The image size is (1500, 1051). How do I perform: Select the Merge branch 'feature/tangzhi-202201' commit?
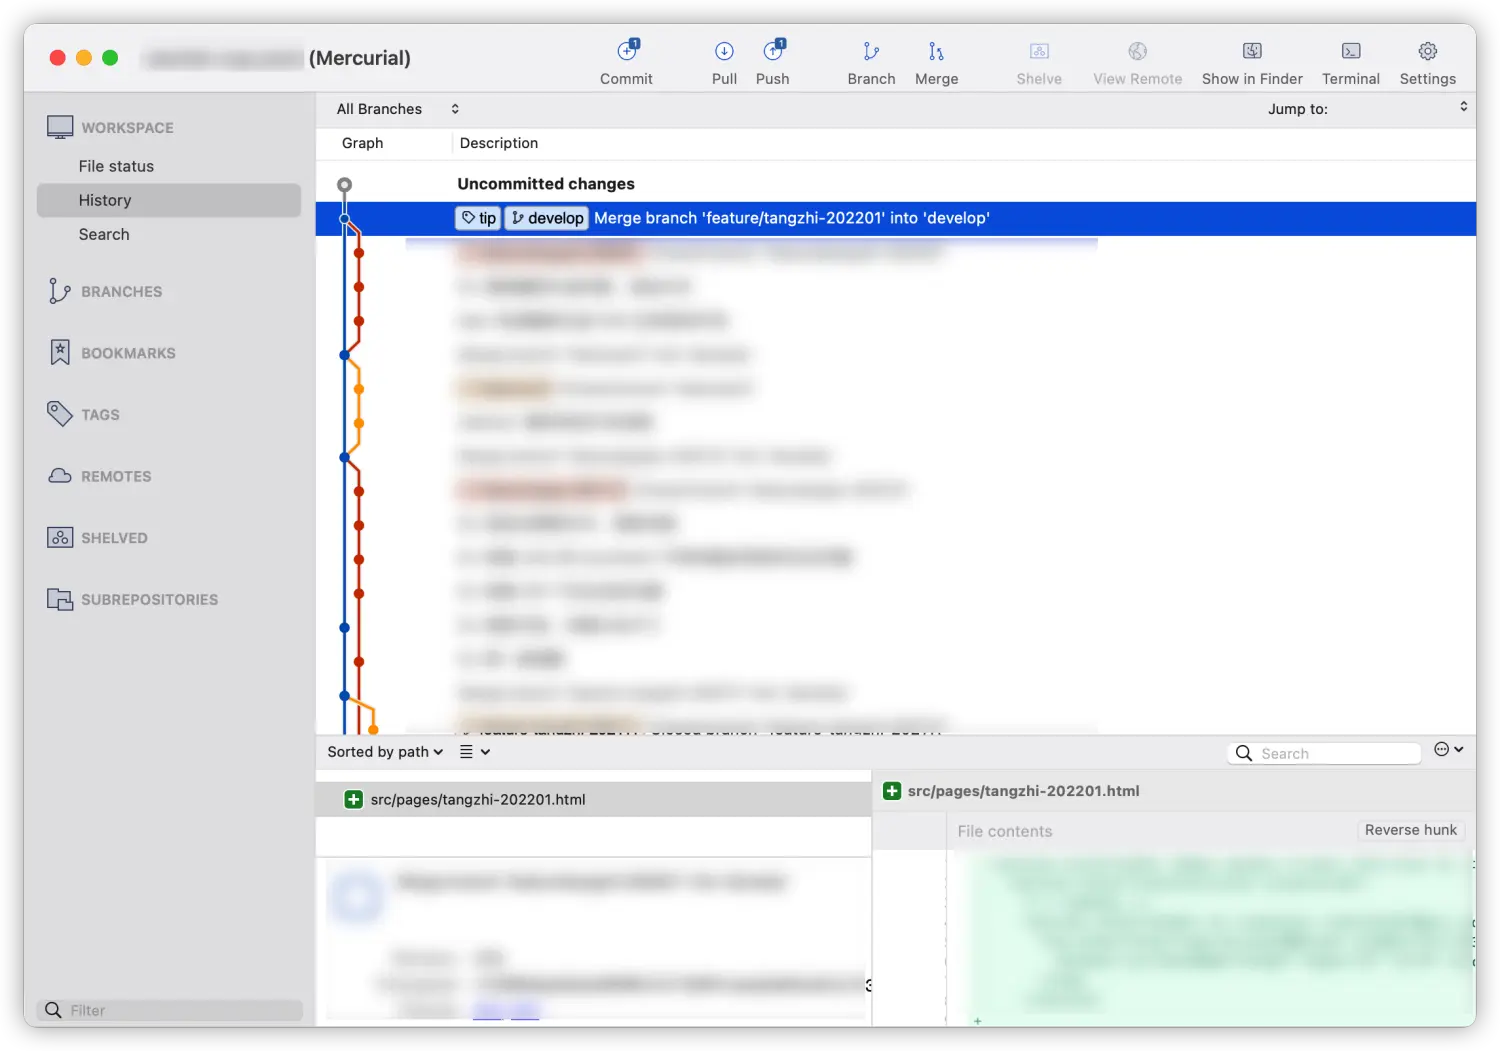896,218
